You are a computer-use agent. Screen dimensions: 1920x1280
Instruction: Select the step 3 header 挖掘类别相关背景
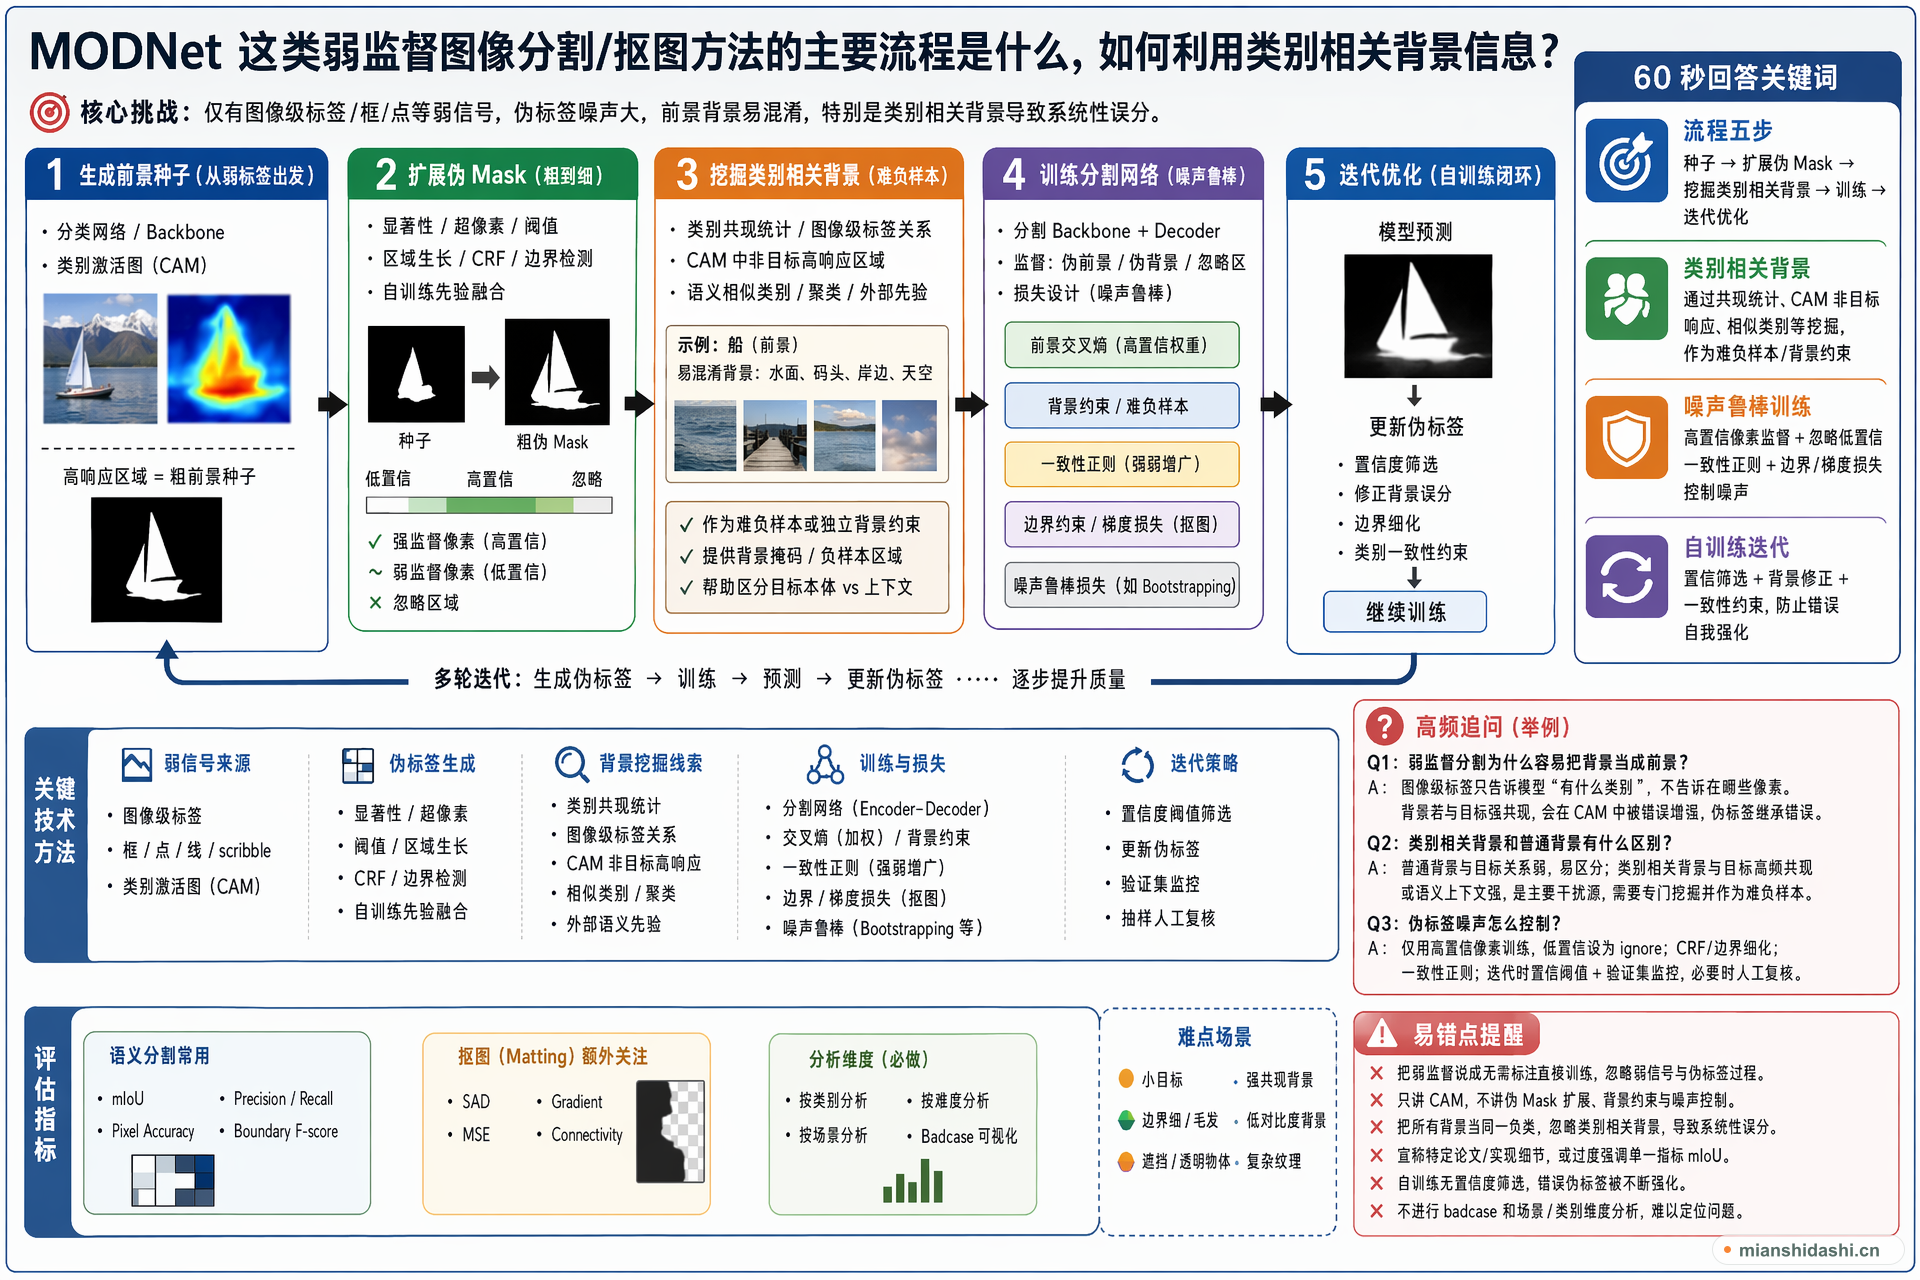(809, 174)
